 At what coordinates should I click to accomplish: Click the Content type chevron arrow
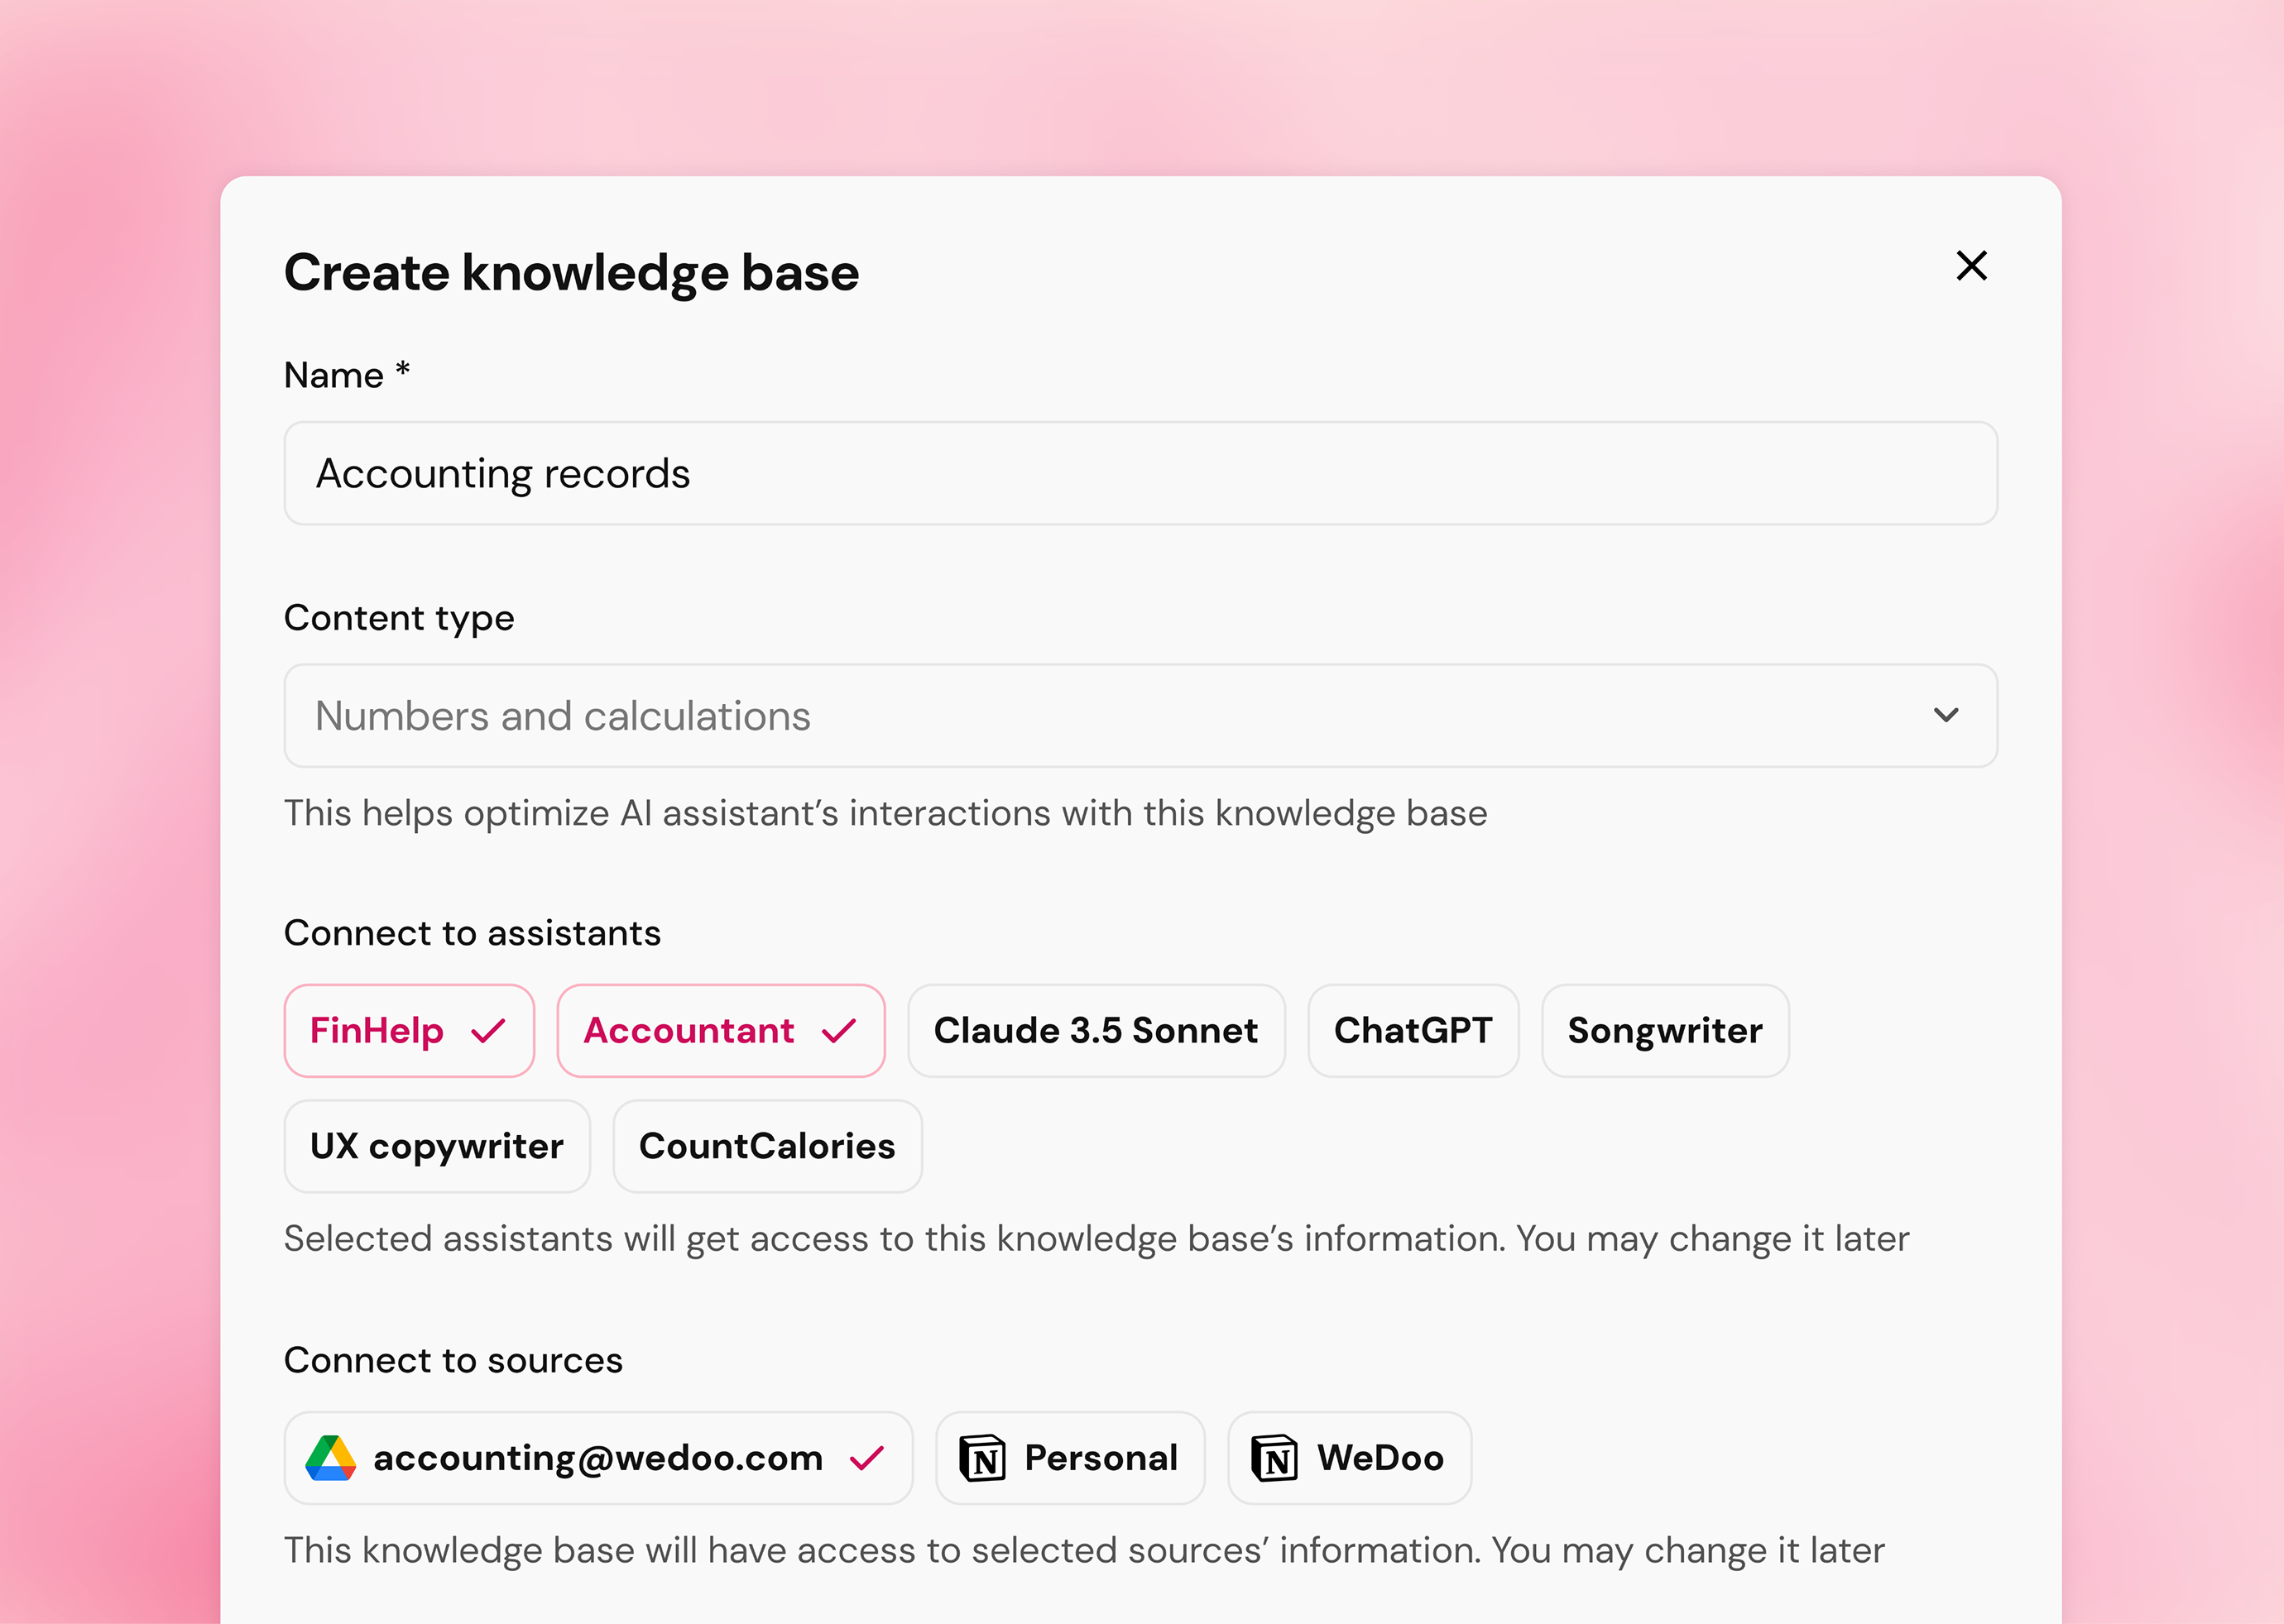[x=1945, y=715]
